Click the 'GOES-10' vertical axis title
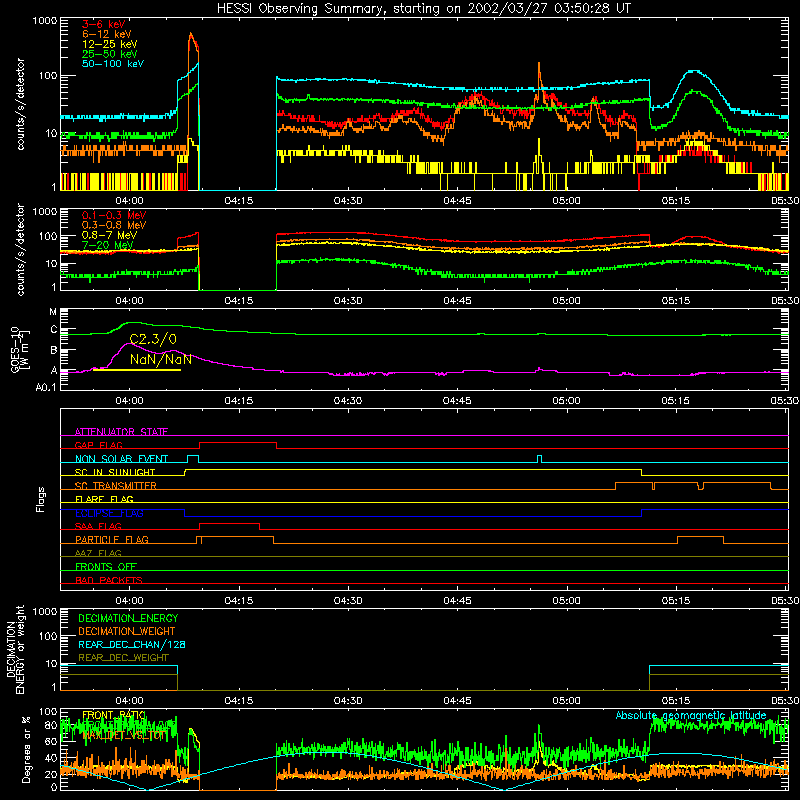The height and width of the screenshot is (800, 800). pos(15,349)
